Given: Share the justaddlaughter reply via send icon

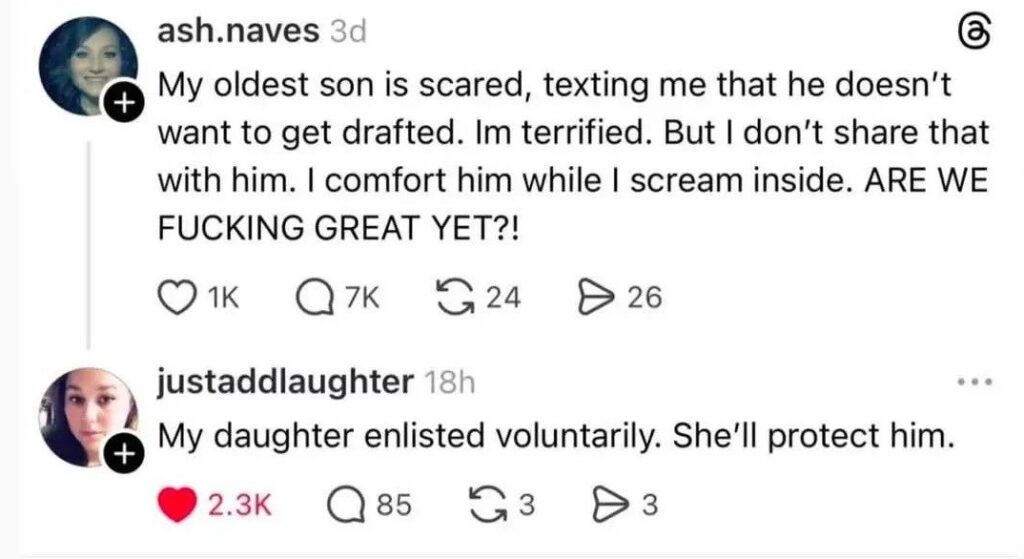Looking at the screenshot, I should 605,505.
